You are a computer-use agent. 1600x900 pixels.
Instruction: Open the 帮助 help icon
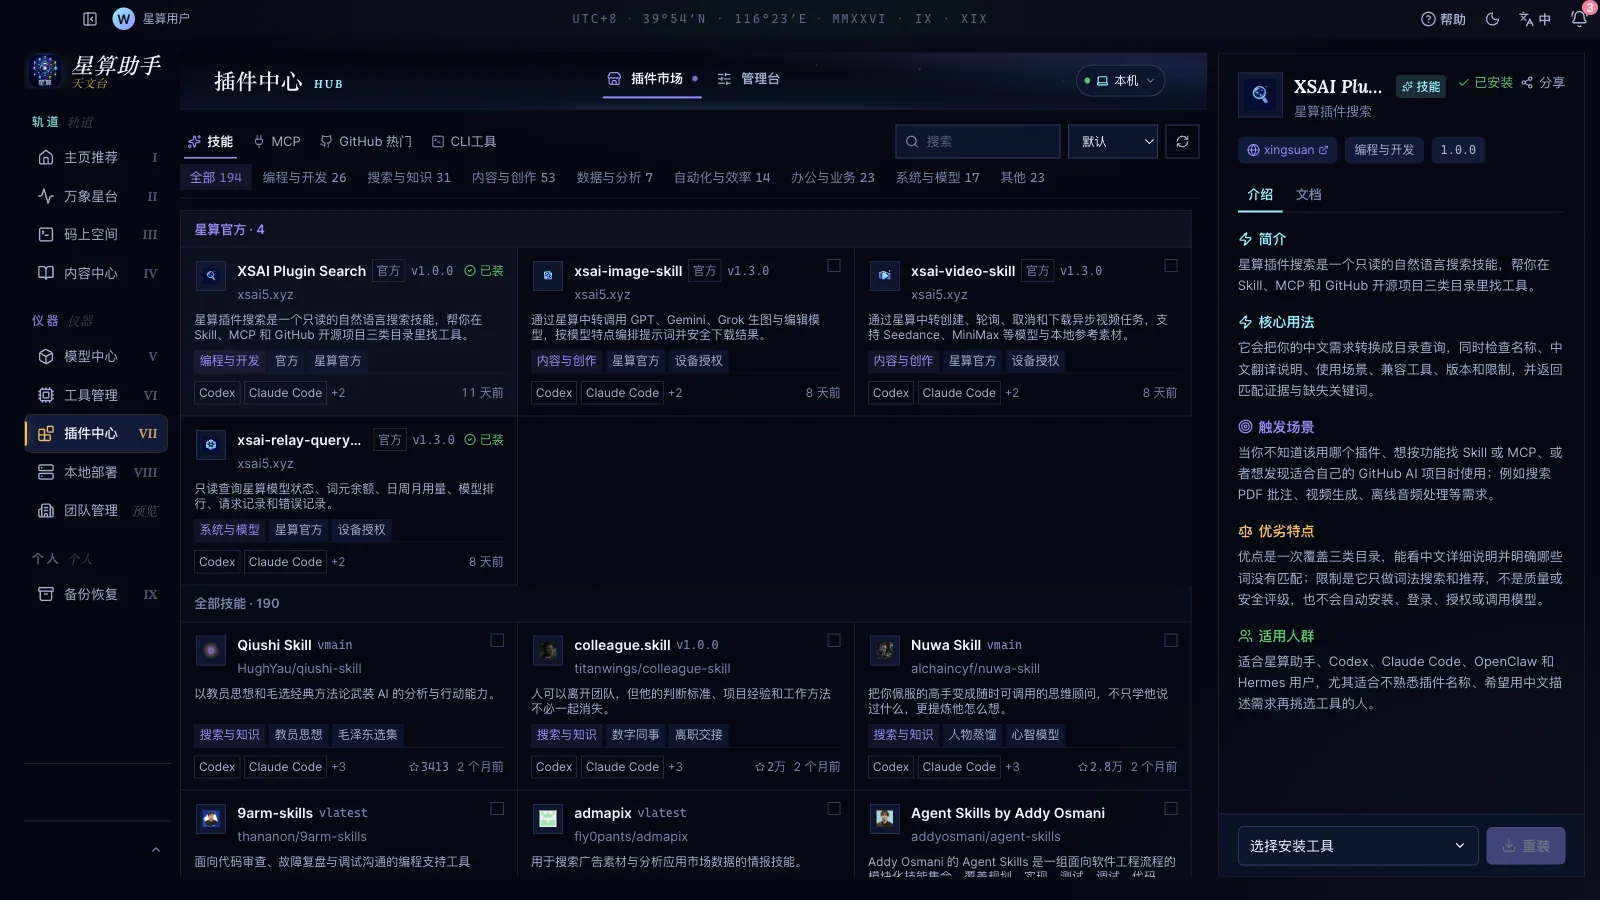click(x=1443, y=19)
